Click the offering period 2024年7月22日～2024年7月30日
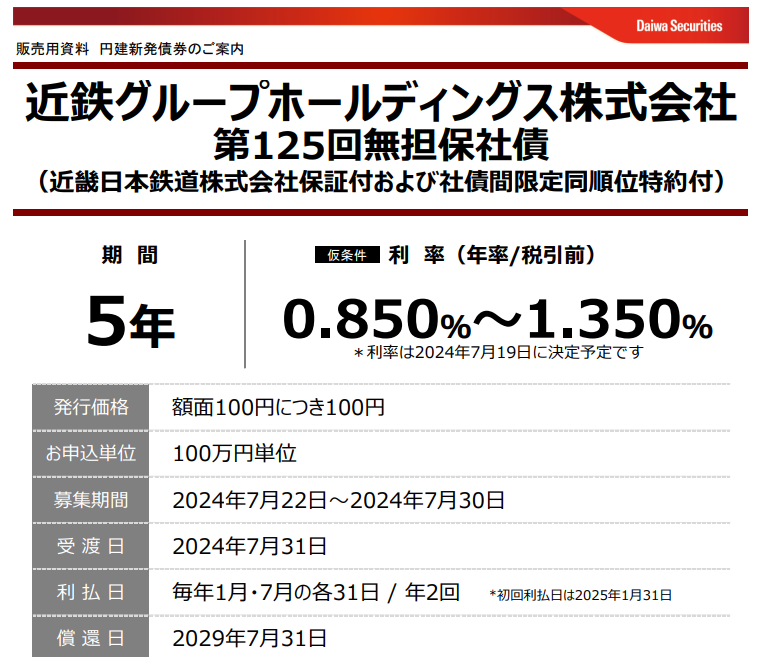757x657 pixels. [338, 500]
